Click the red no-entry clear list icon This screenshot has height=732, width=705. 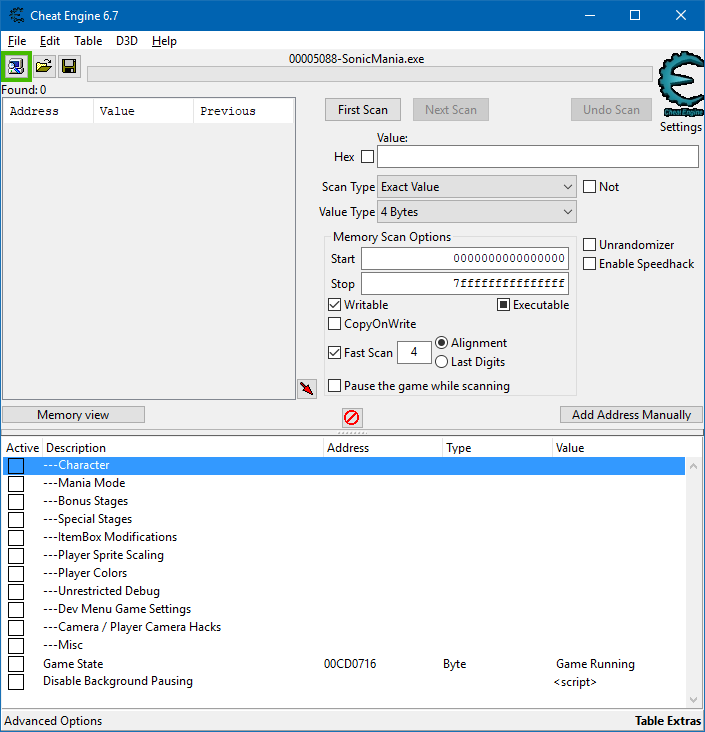pyautogui.click(x=352, y=417)
